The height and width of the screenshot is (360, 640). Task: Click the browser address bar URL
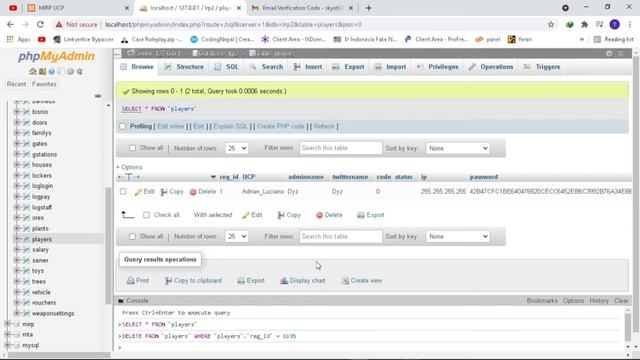(233, 24)
